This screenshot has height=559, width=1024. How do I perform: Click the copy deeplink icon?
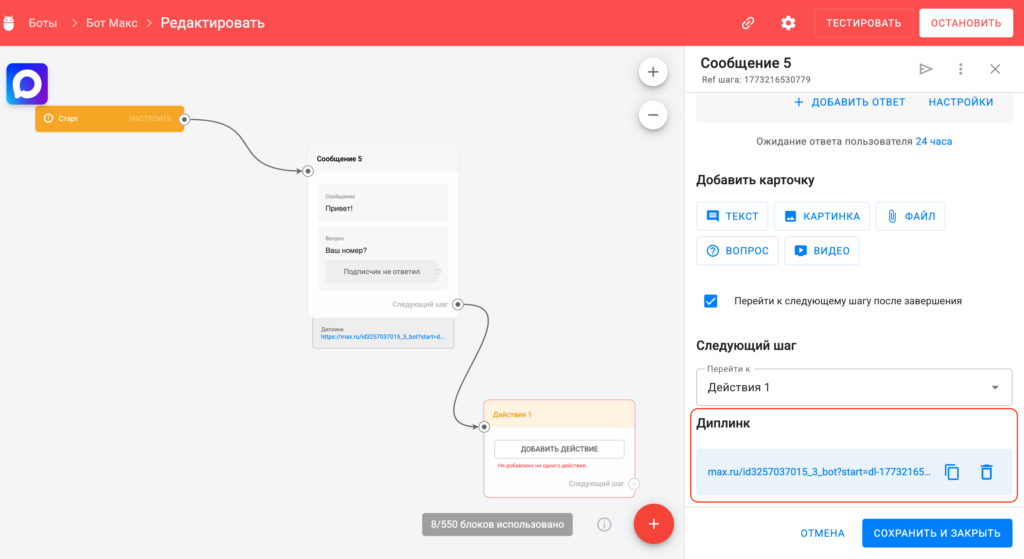(952, 472)
